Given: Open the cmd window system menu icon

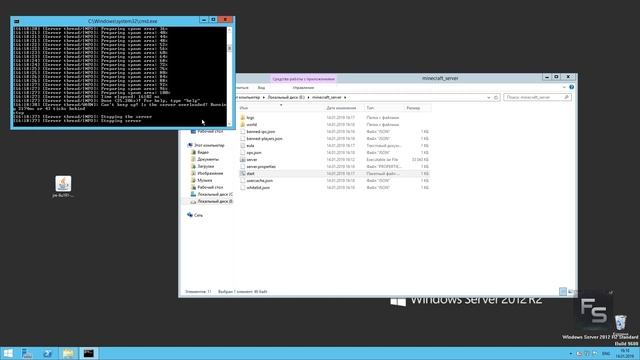Looking at the screenshot, I should tap(16, 21).
